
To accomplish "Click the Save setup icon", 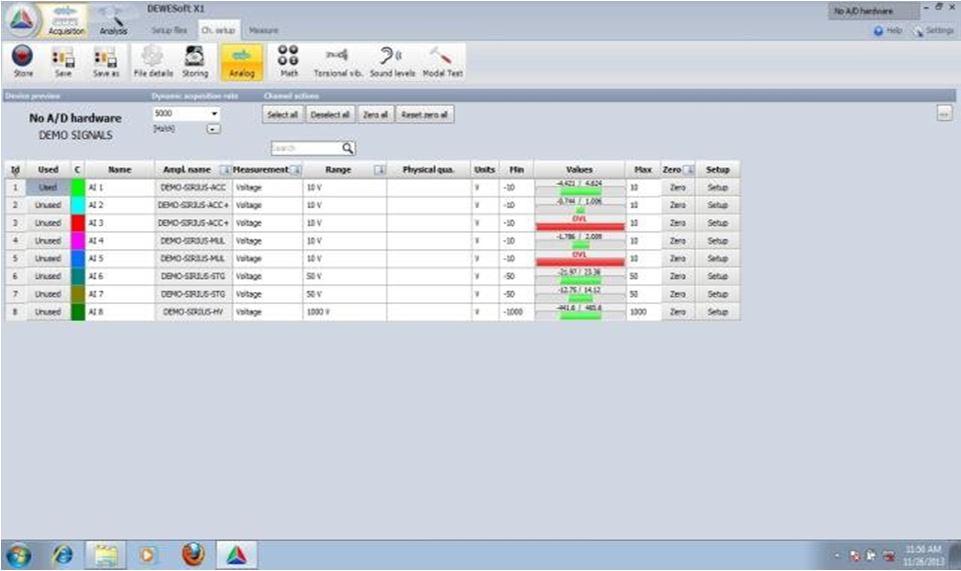I will click(x=63, y=61).
